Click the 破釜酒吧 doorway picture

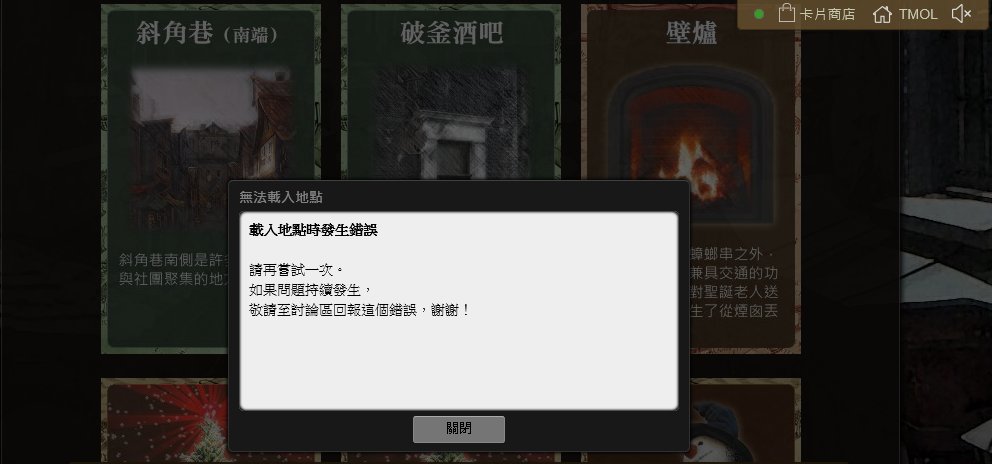pos(452,122)
